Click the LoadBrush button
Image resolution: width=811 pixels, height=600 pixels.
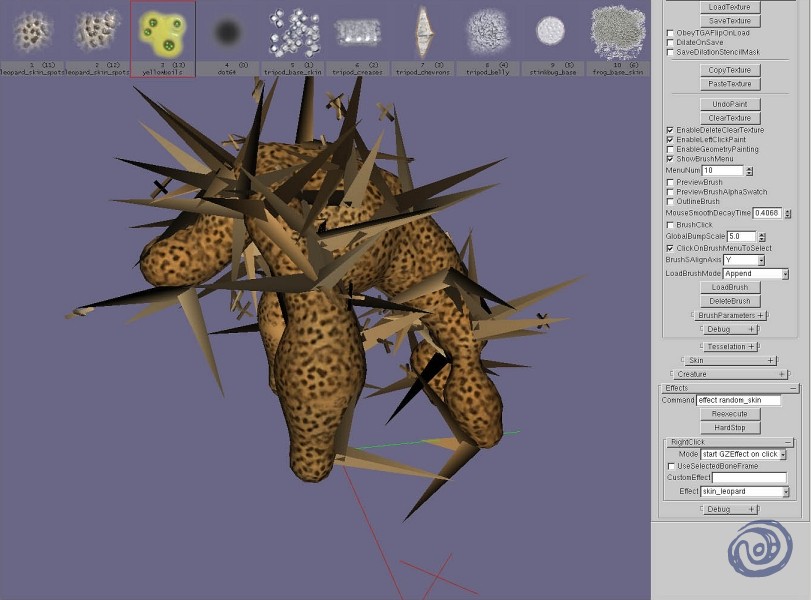730,287
